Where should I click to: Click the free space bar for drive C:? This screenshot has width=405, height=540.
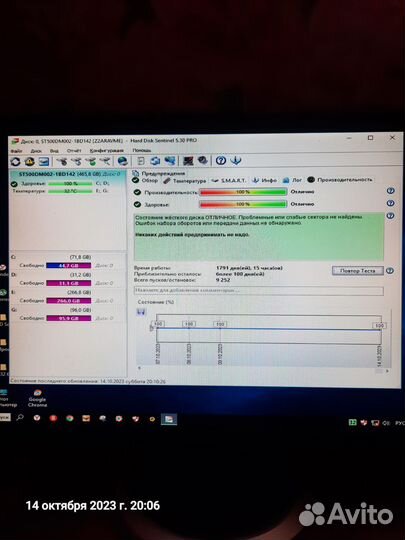(69, 266)
